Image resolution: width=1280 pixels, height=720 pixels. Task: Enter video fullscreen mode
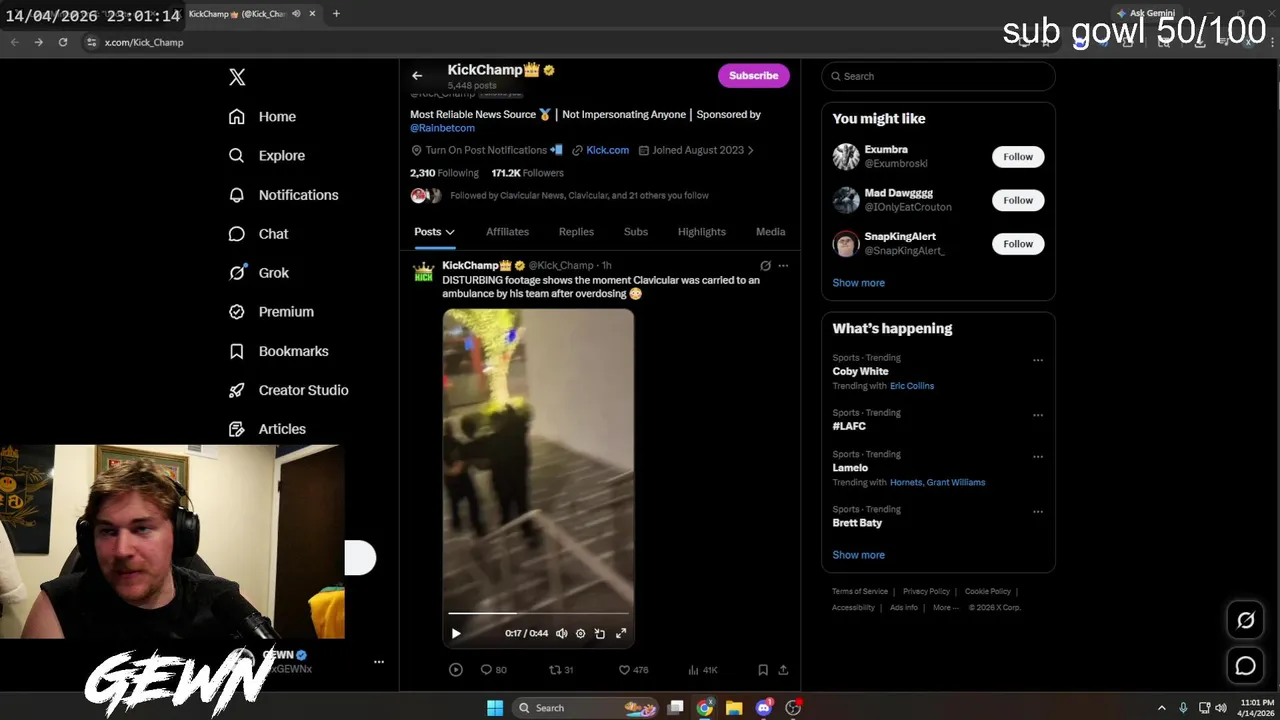(621, 633)
